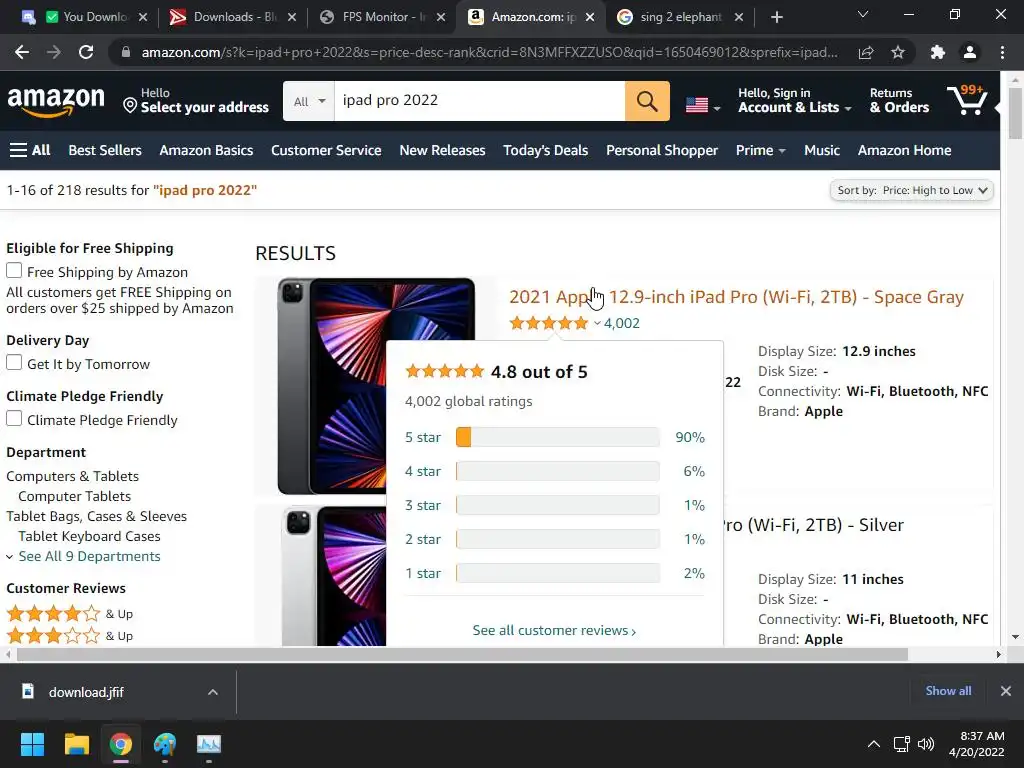
Task: Open Personal Shopper
Action: pos(662,150)
